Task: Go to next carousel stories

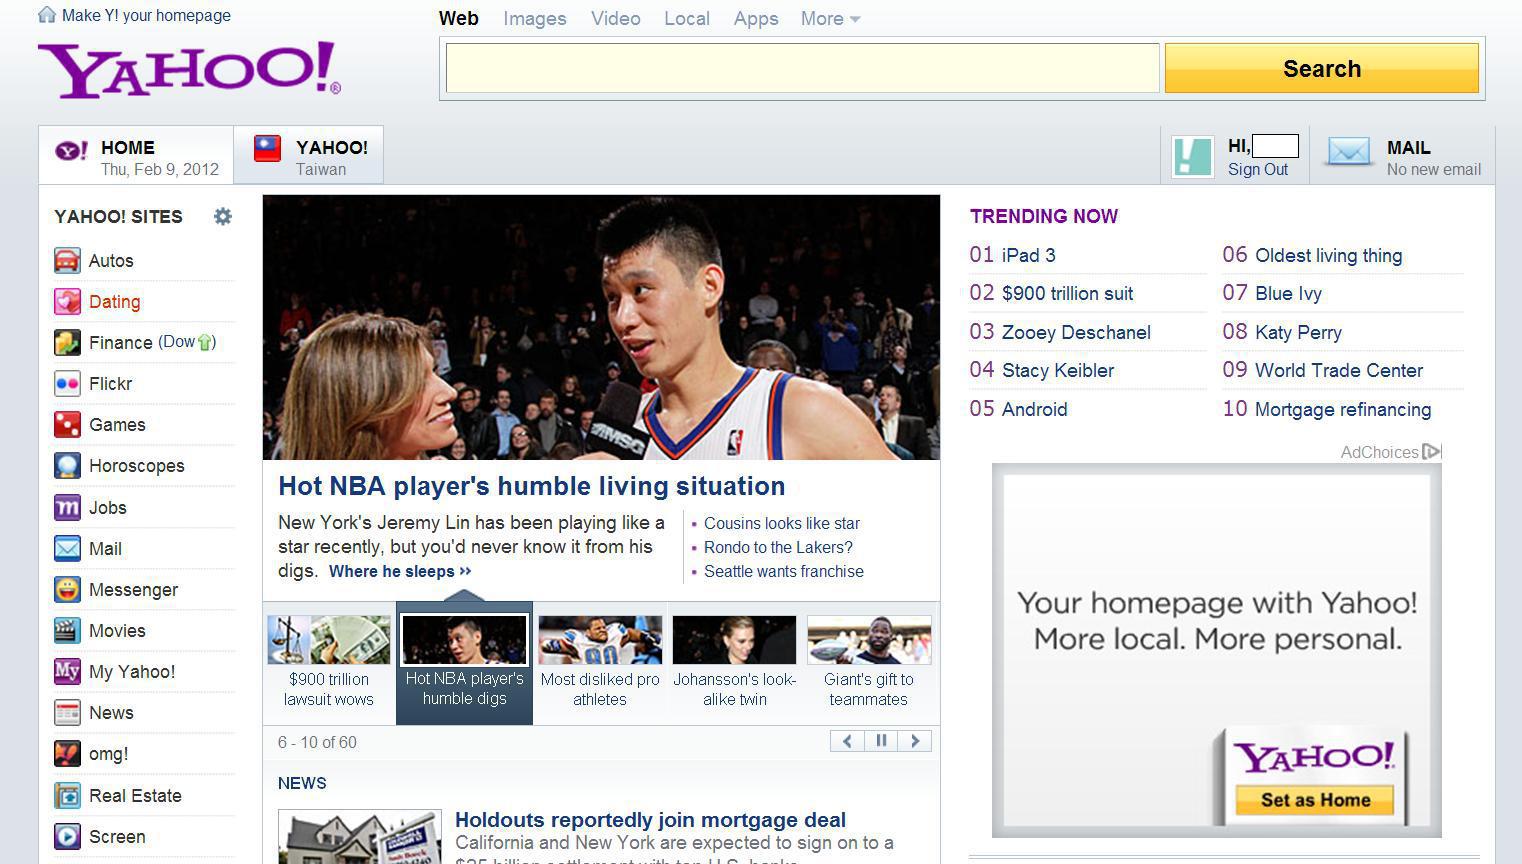Action: click(914, 741)
